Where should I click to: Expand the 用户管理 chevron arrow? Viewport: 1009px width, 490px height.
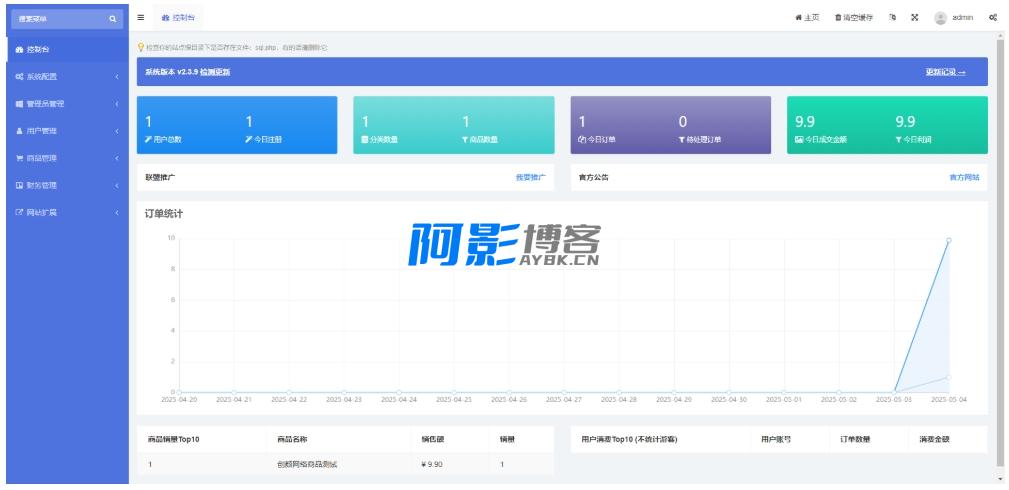pos(117,131)
